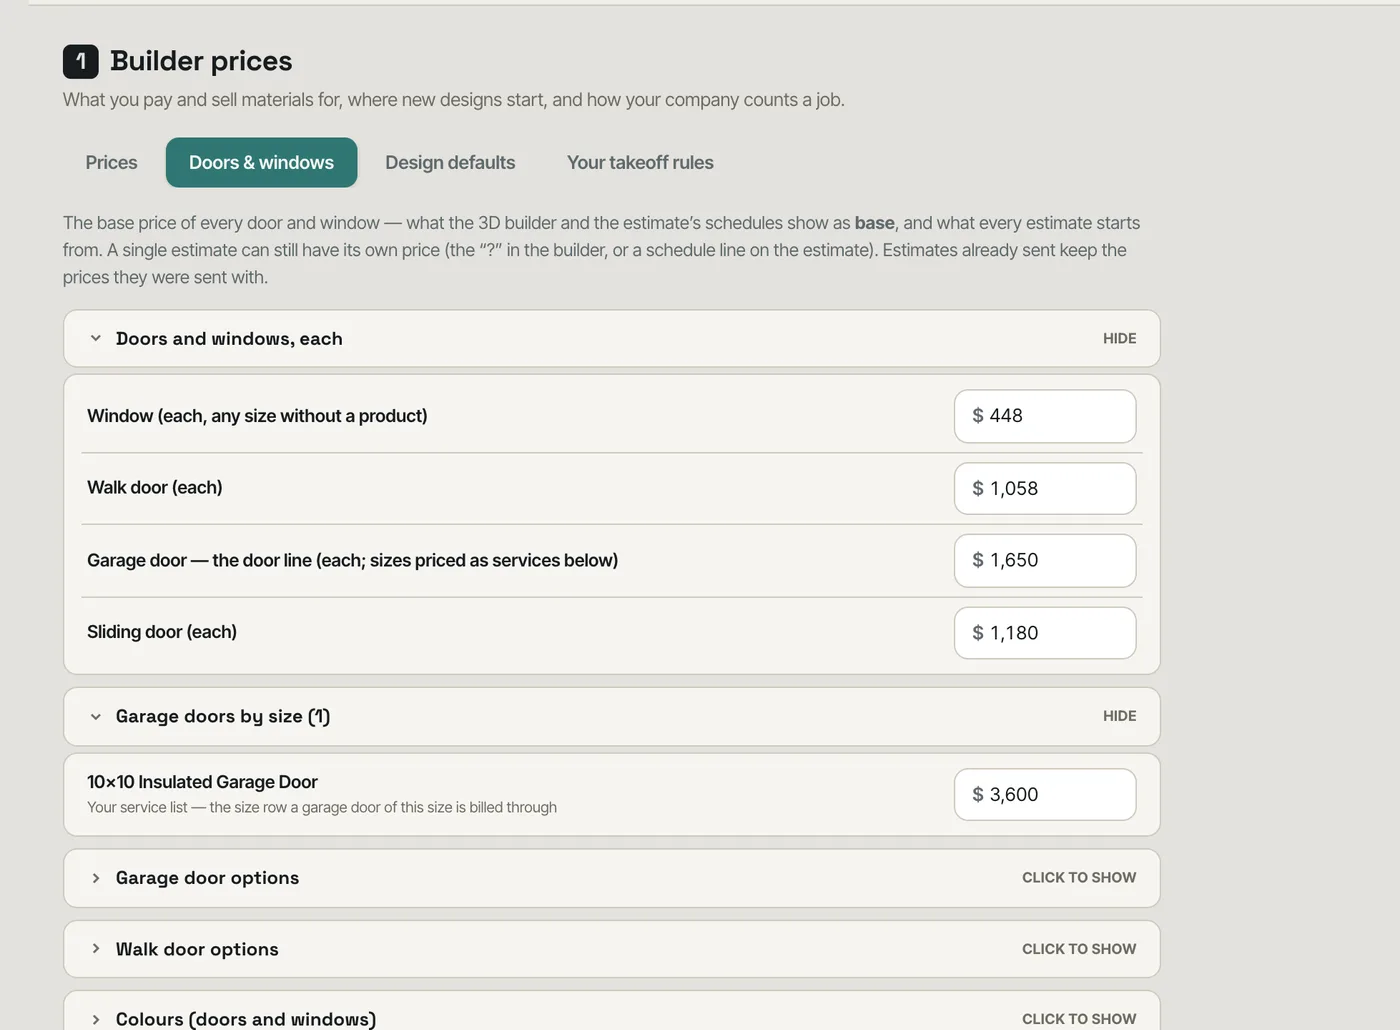Edit the Garage door line price field
The height and width of the screenshot is (1030, 1400).
click(x=1045, y=560)
